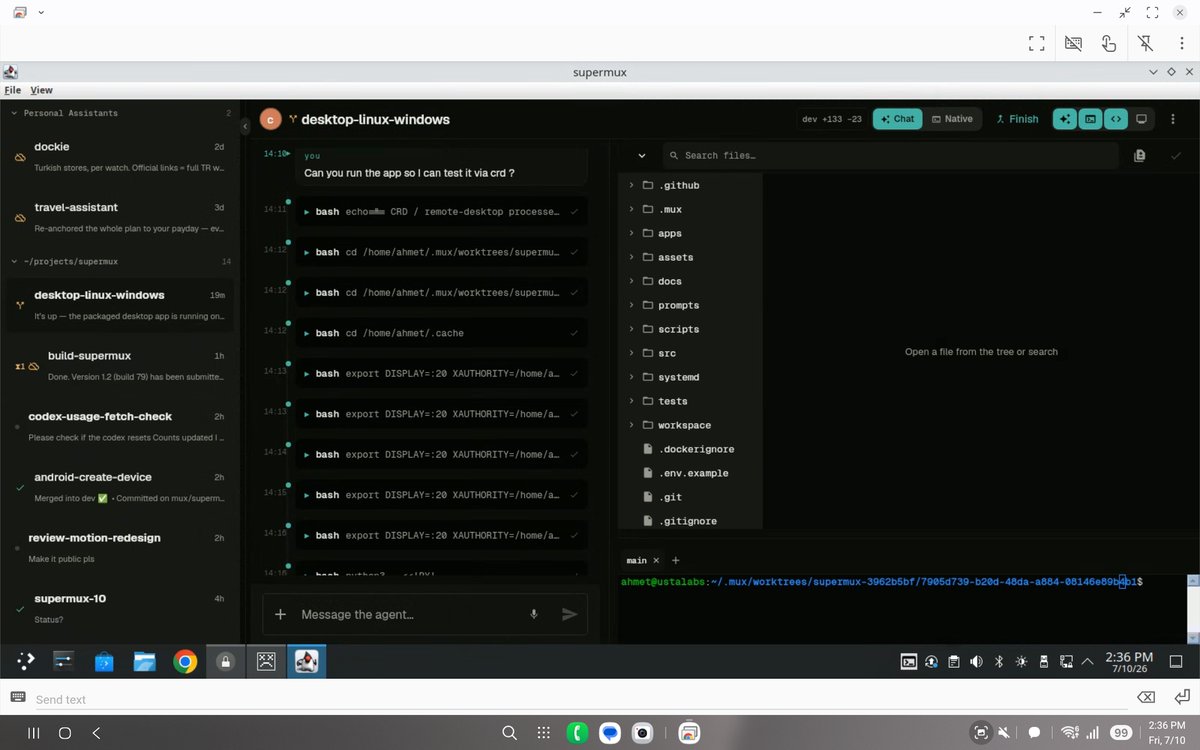This screenshot has width=1200, height=750.
Task: Toggle the monitor preview panel button
Action: [1141, 119]
